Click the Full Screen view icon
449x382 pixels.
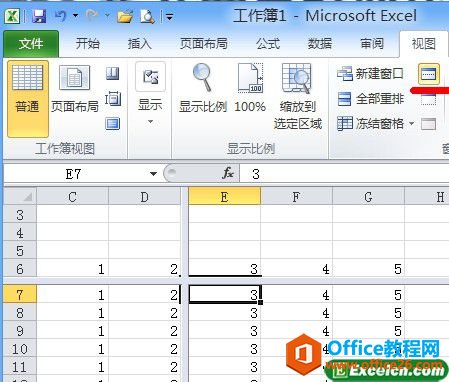113,124
